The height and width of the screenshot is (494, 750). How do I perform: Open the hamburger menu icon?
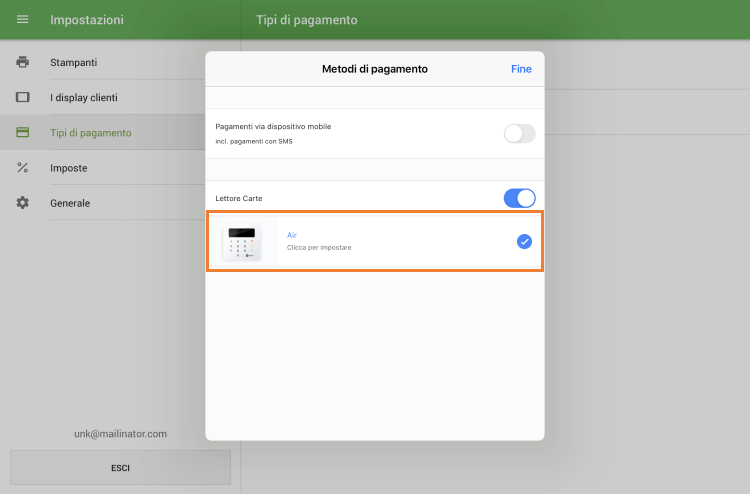coord(22,20)
